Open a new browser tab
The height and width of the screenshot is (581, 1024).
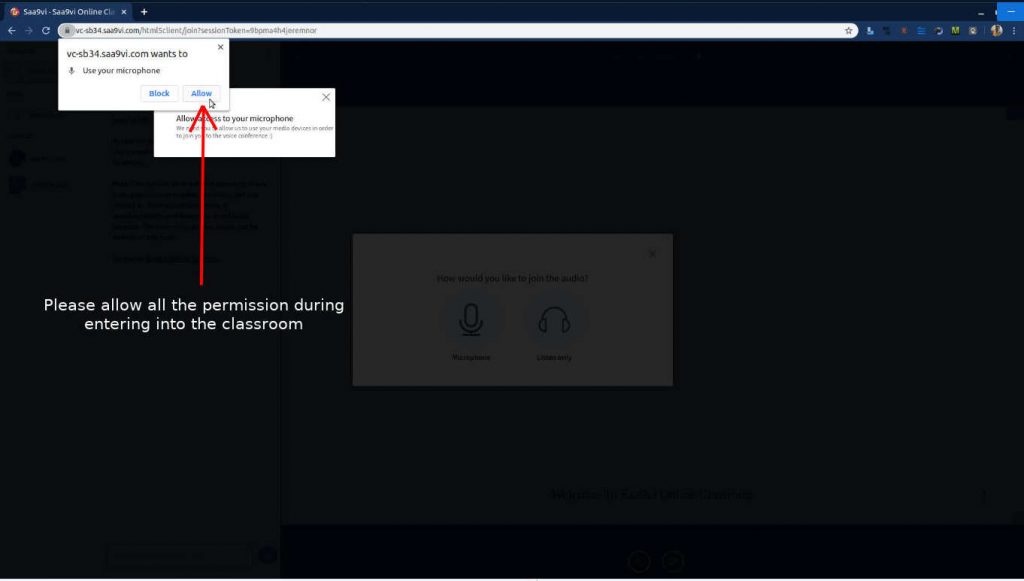[x=144, y=11]
